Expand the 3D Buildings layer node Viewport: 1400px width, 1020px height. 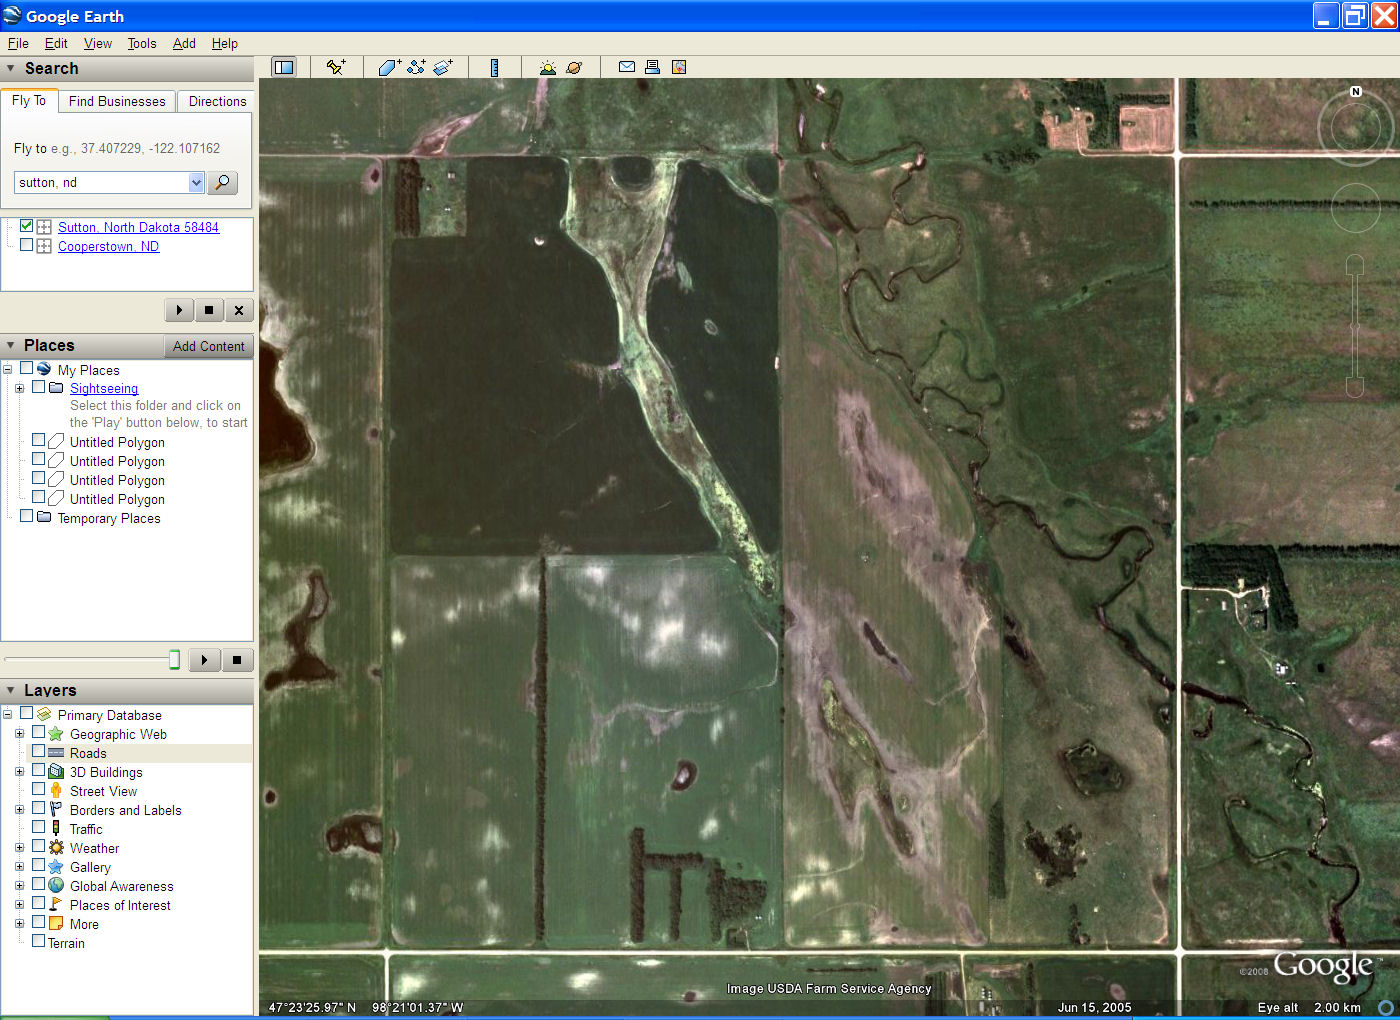[19, 772]
